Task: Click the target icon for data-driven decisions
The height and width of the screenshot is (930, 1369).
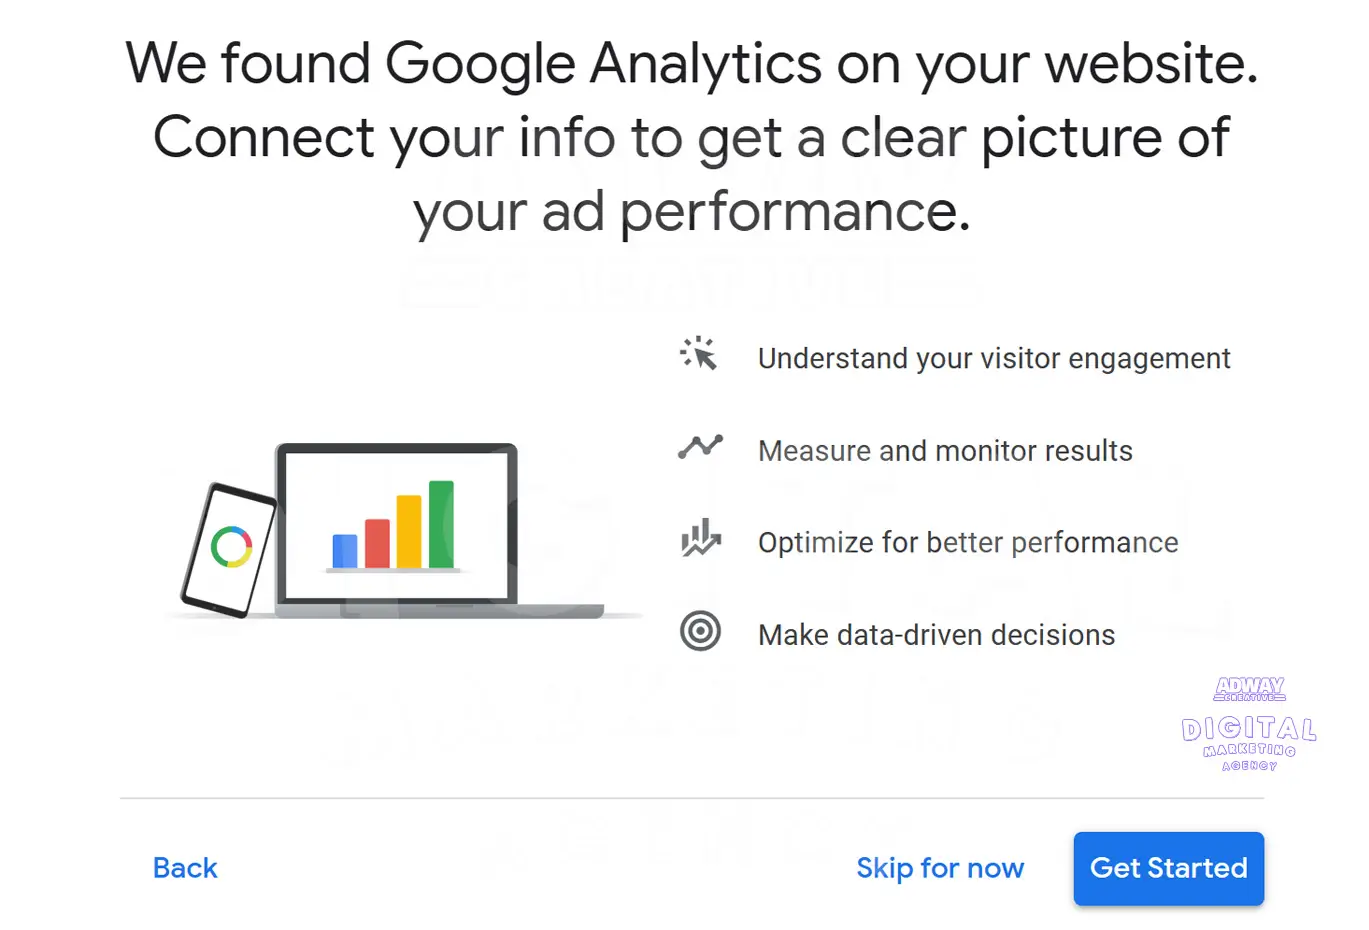Action: coord(701,631)
